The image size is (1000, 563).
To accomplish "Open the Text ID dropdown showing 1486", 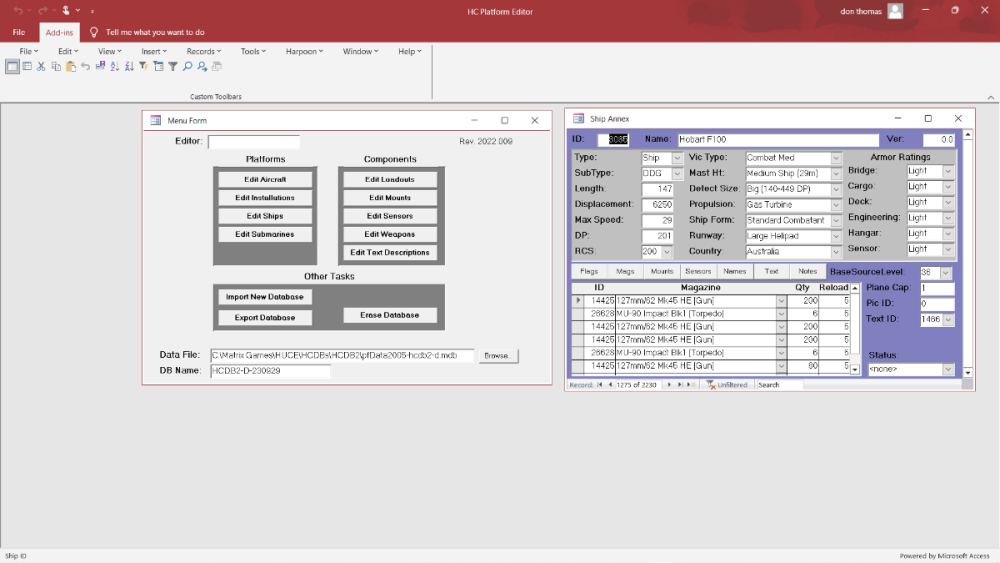I will [948, 319].
